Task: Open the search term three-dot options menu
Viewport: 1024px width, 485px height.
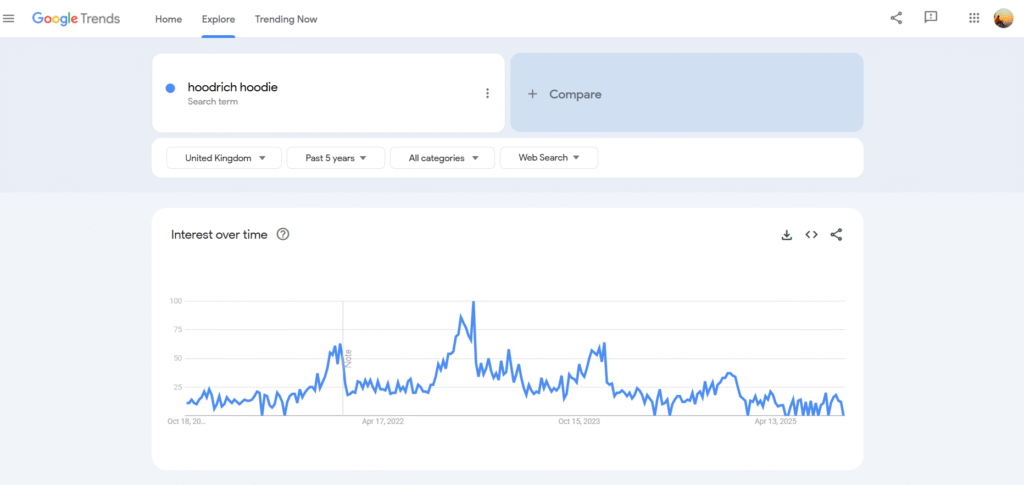Action: (x=487, y=94)
